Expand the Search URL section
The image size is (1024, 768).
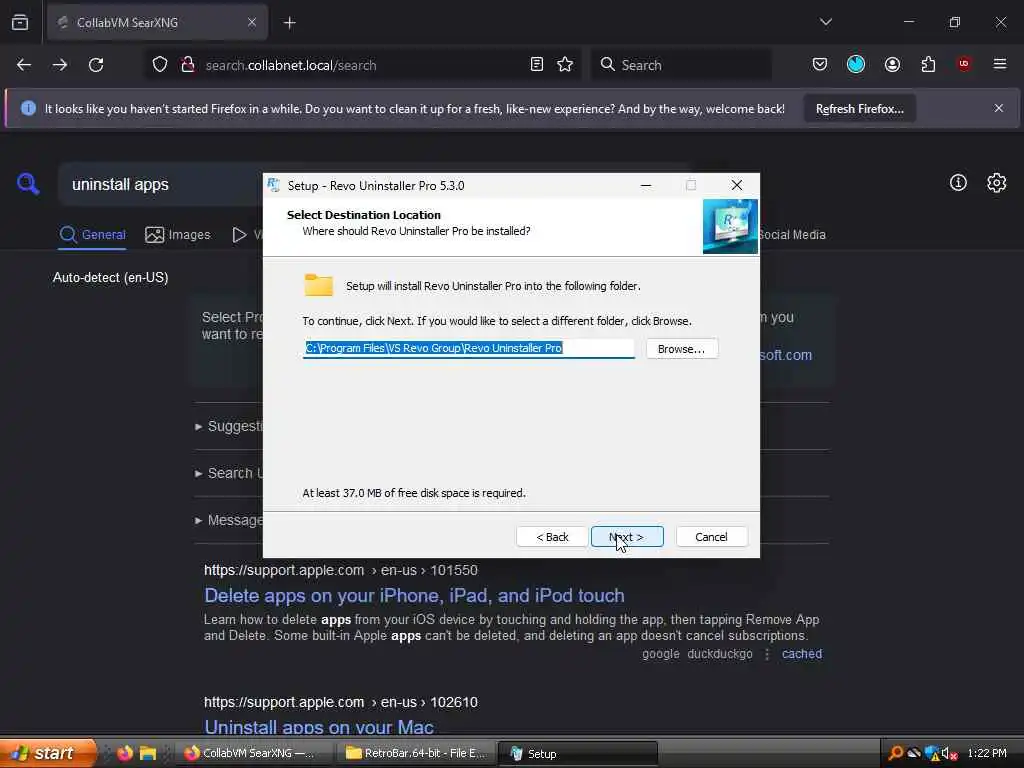(229, 473)
